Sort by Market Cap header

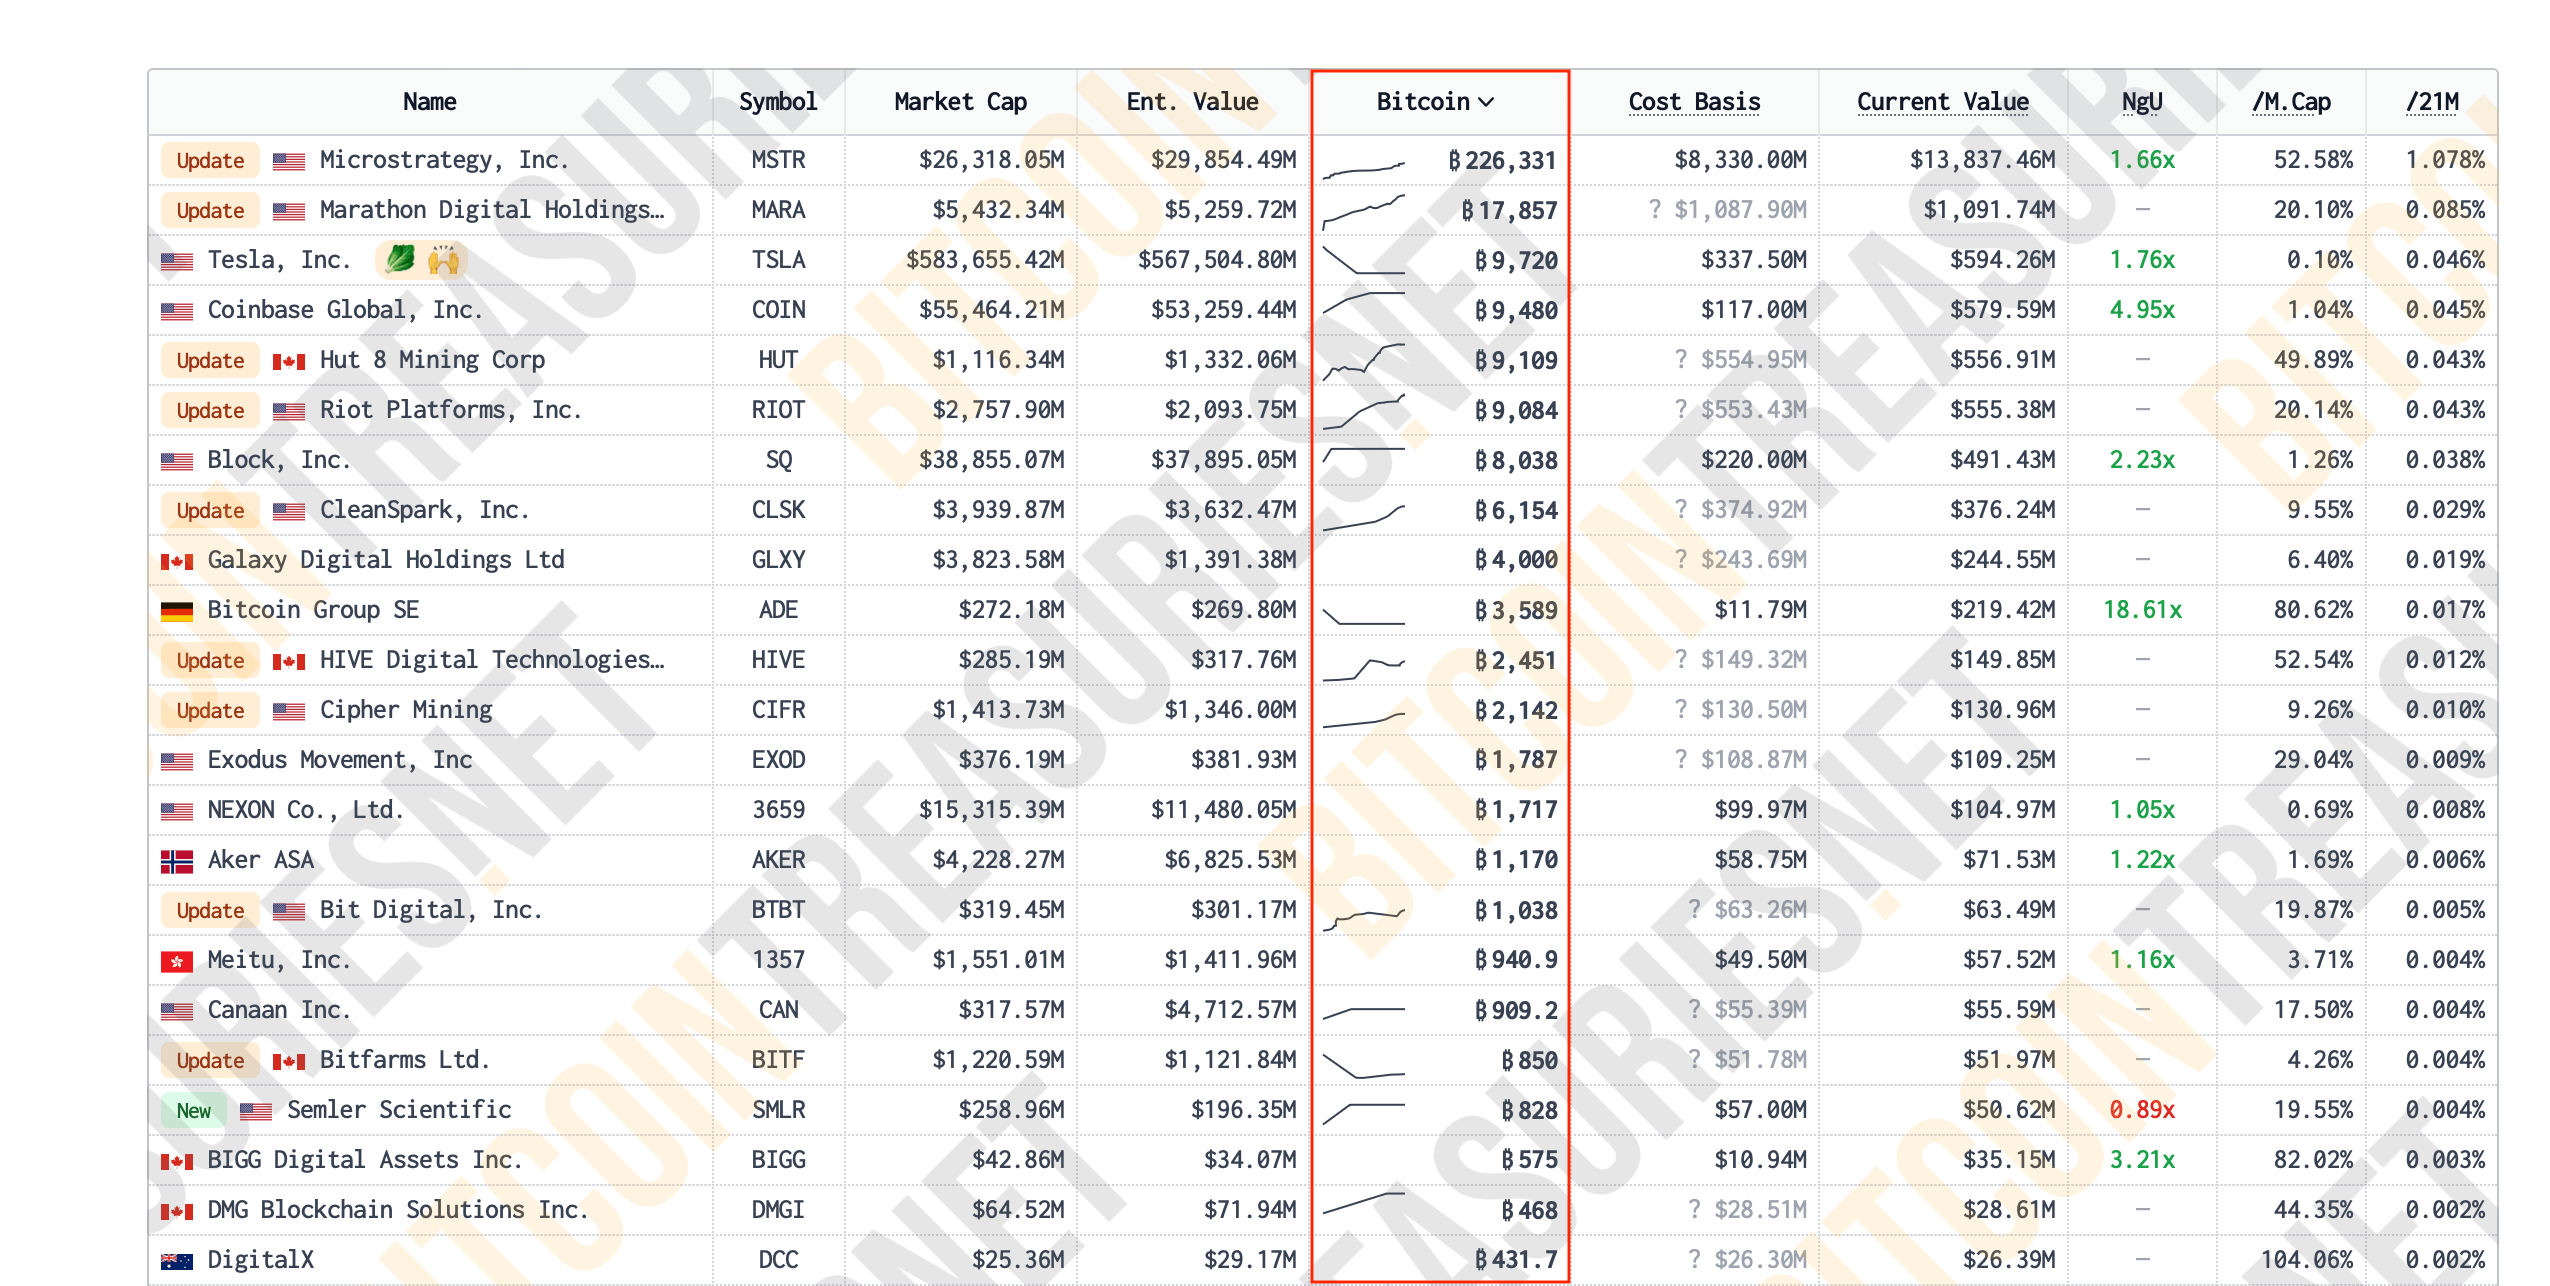point(960,102)
